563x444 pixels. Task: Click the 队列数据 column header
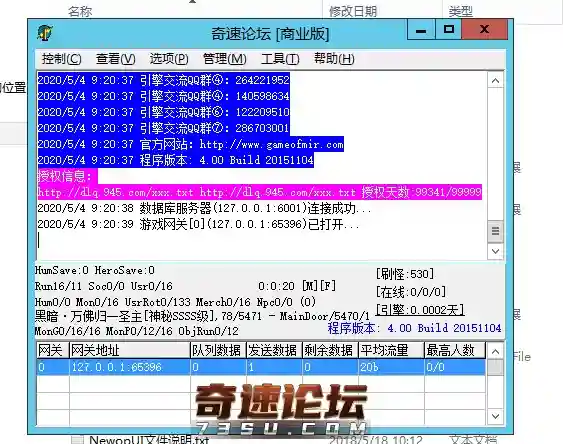(218, 350)
